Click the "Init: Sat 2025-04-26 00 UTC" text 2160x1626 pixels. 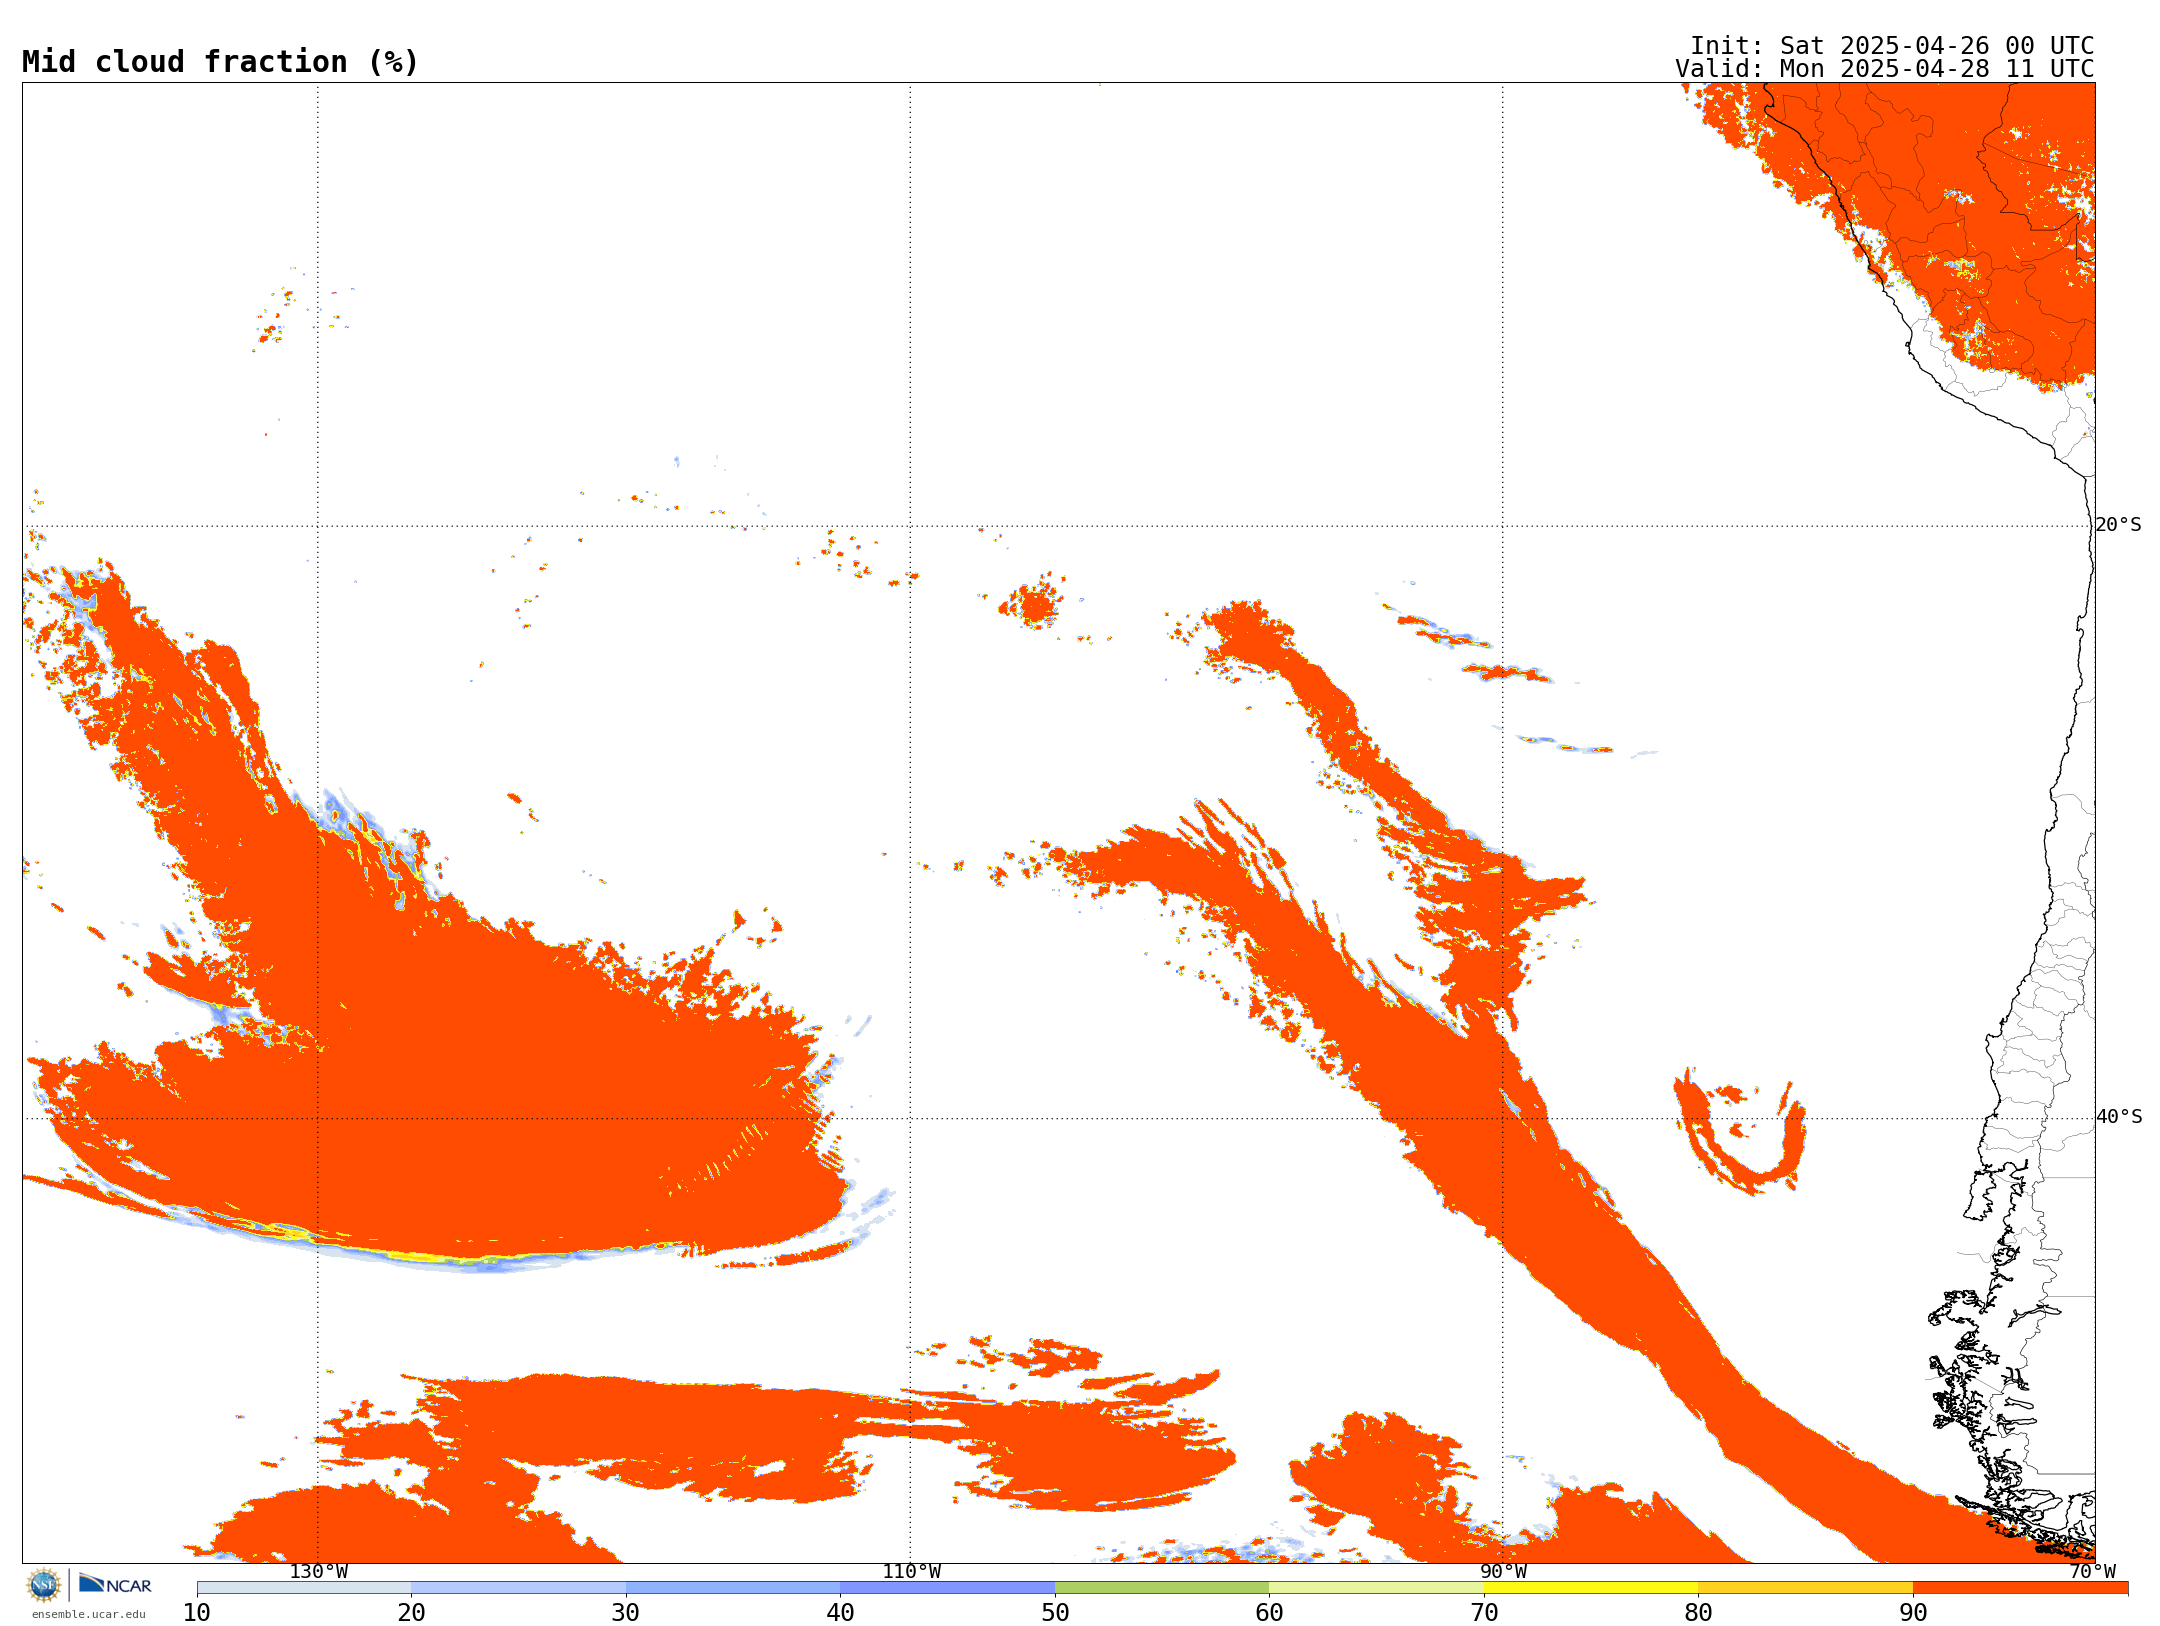point(1892,46)
